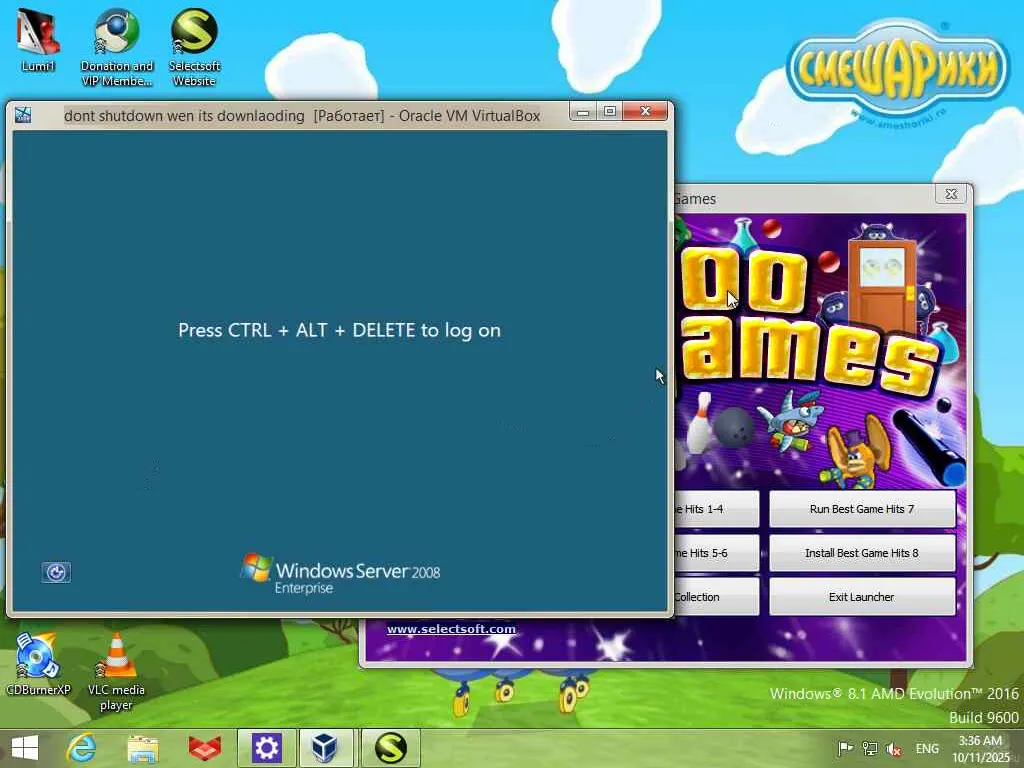Switch to the VirtualBox taskbar icon

pyautogui.click(x=325, y=748)
